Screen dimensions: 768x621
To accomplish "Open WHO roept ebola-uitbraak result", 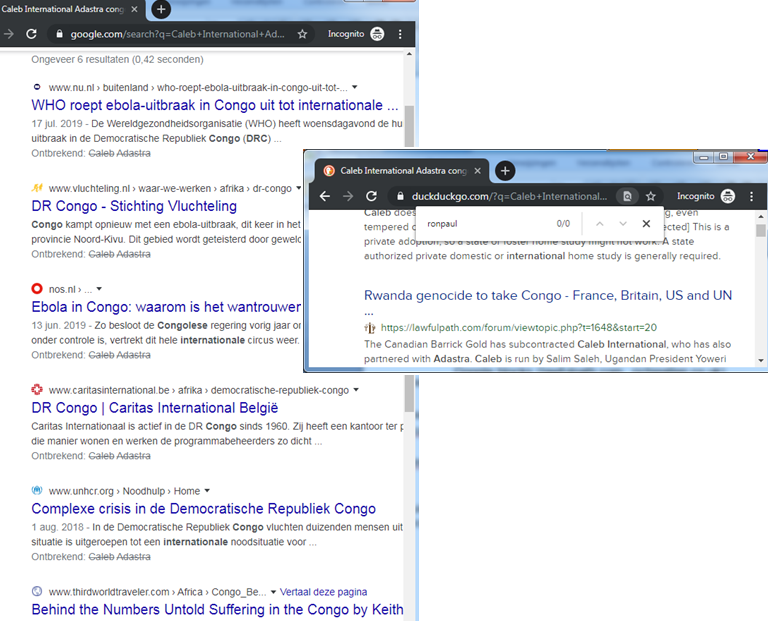I will click(215, 105).
